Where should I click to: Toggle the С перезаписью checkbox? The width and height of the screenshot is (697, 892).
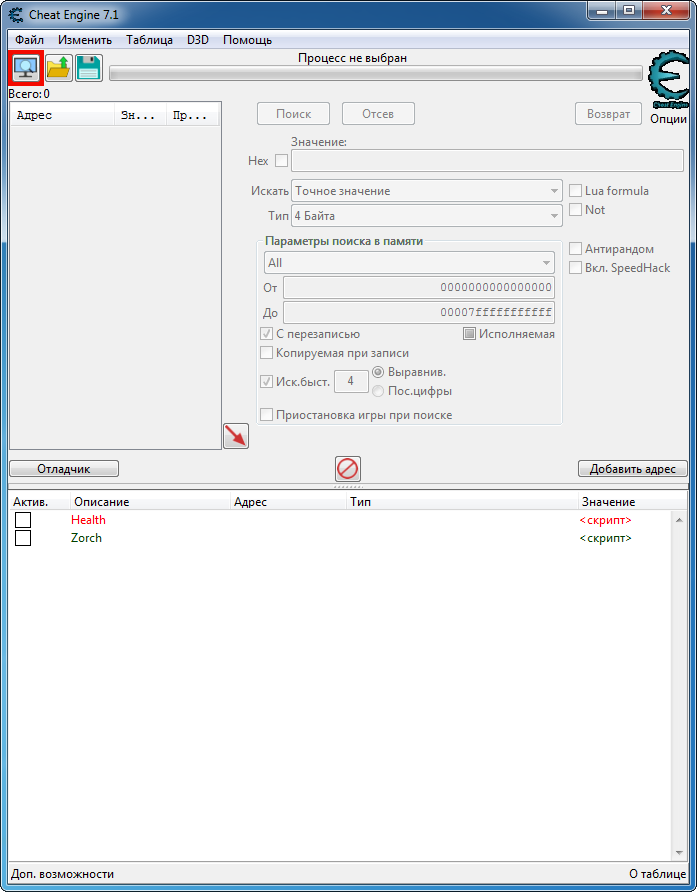tap(266, 334)
